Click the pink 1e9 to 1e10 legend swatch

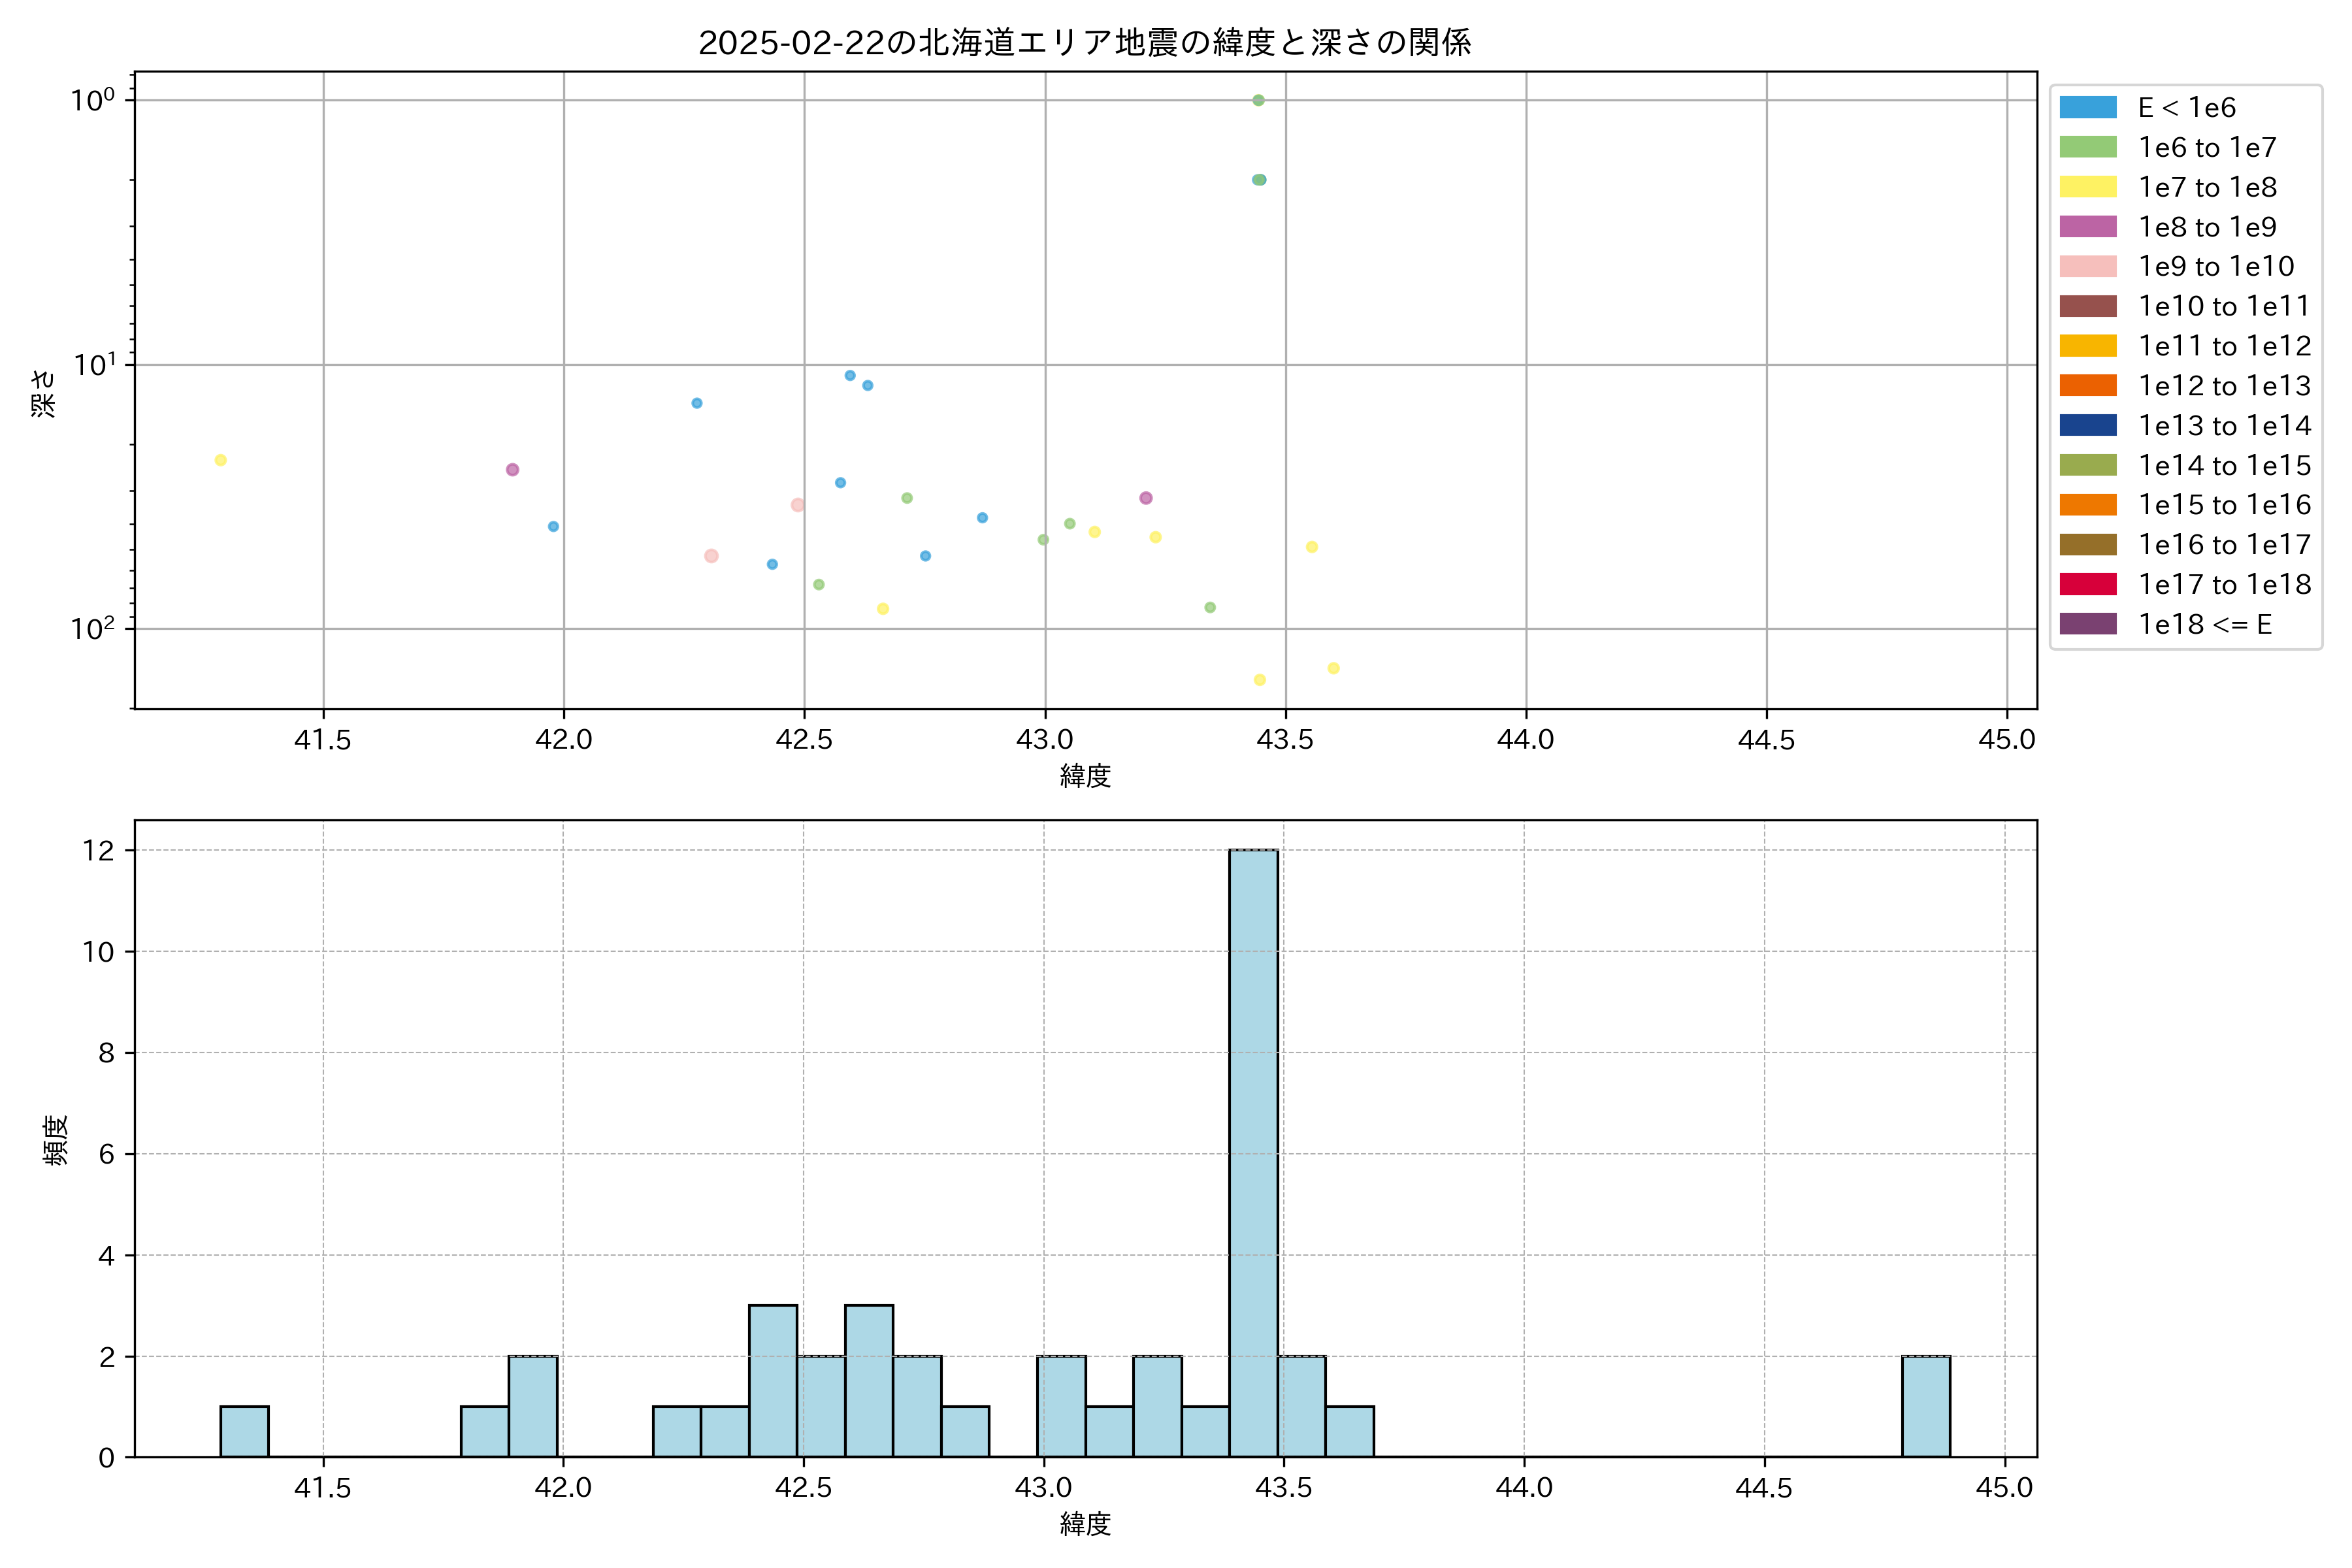2088,267
